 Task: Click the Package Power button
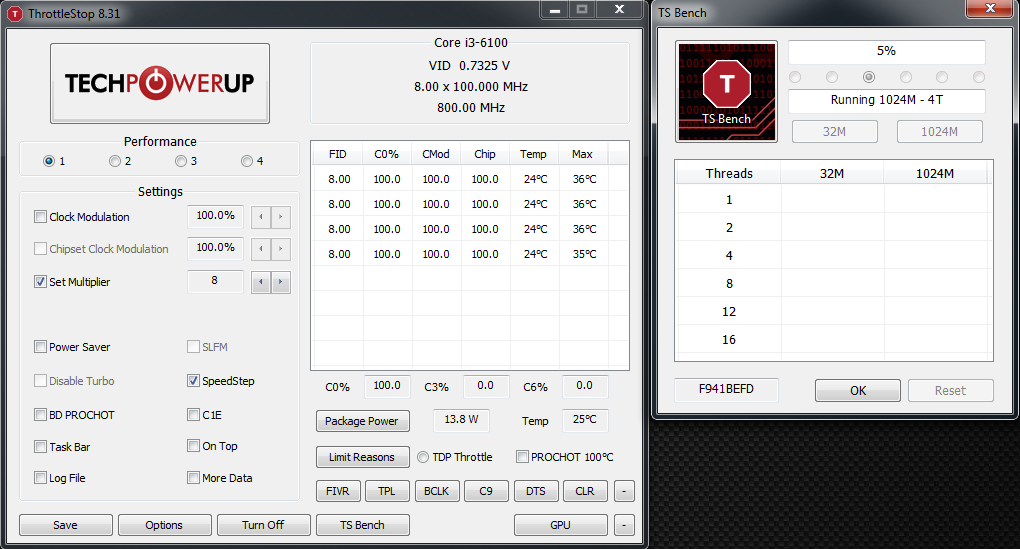pos(362,421)
